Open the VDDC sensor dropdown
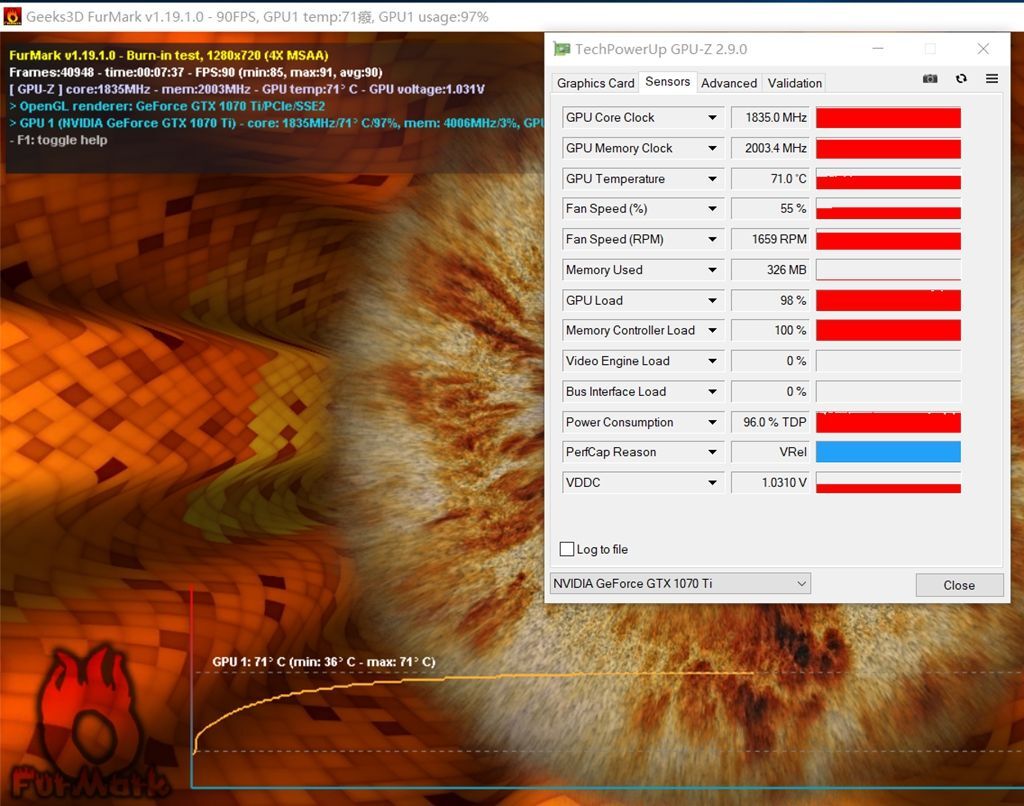1024x806 pixels. point(712,483)
